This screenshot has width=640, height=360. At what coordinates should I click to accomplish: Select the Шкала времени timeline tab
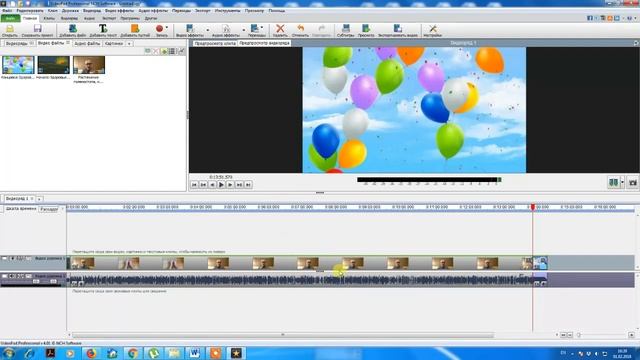click(21, 209)
